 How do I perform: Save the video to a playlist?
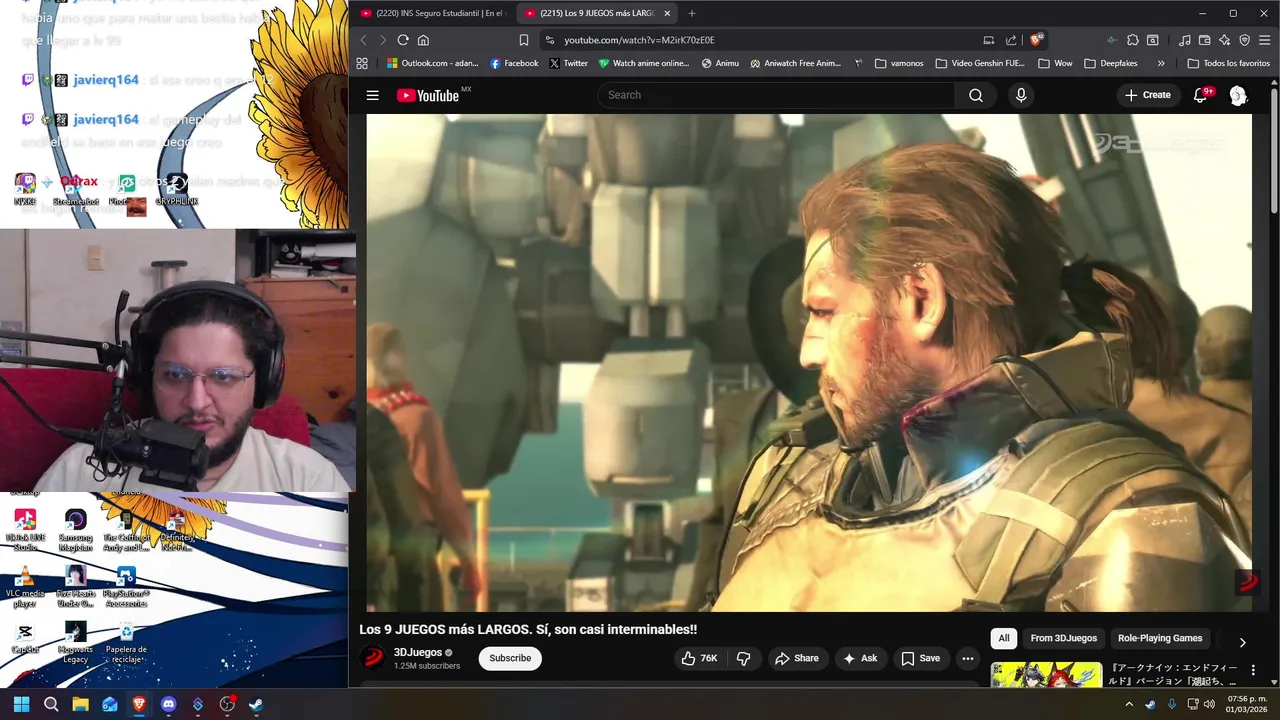(x=920, y=658)
